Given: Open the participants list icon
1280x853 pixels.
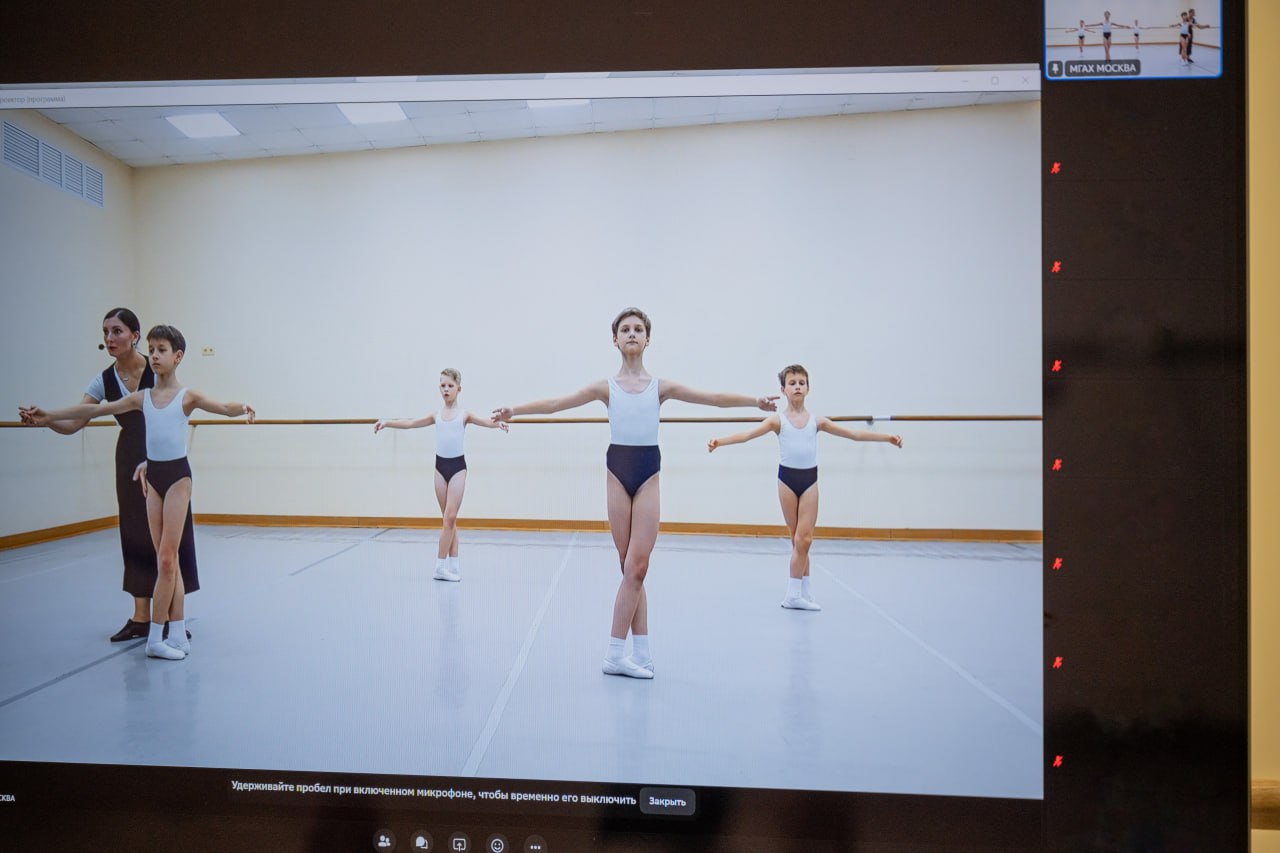Looking at the screenshot, I should point(384,842).
